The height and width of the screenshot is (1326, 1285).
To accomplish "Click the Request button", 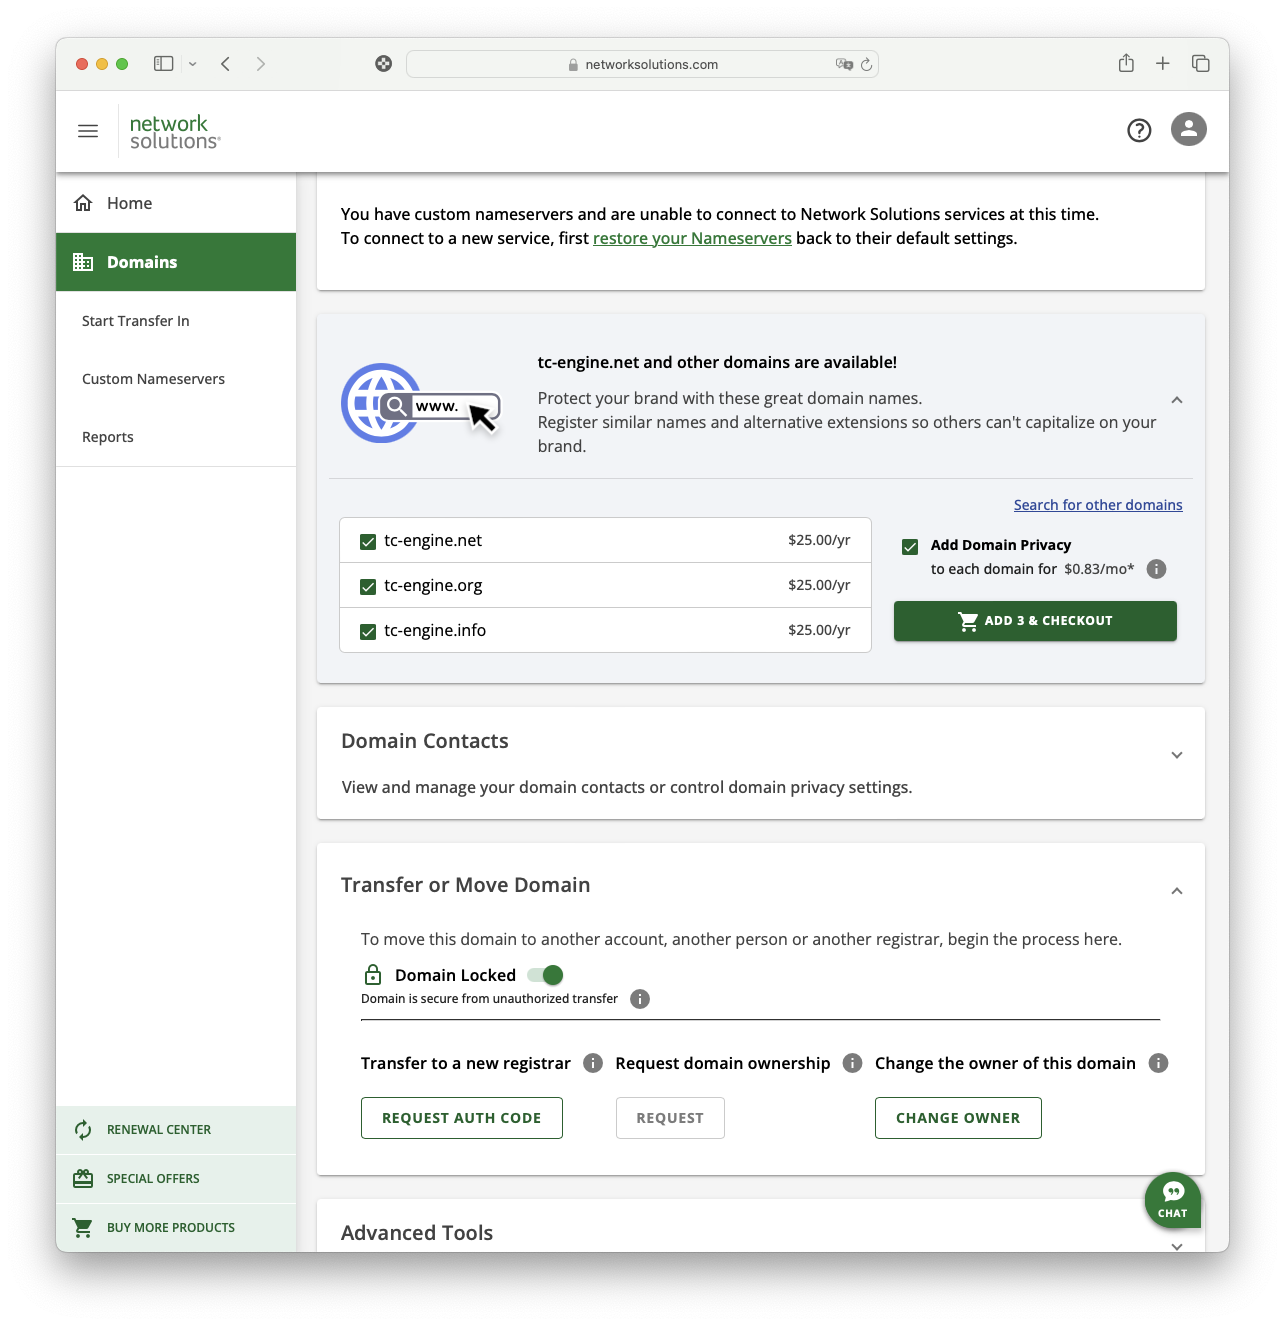I will 670,1118.
